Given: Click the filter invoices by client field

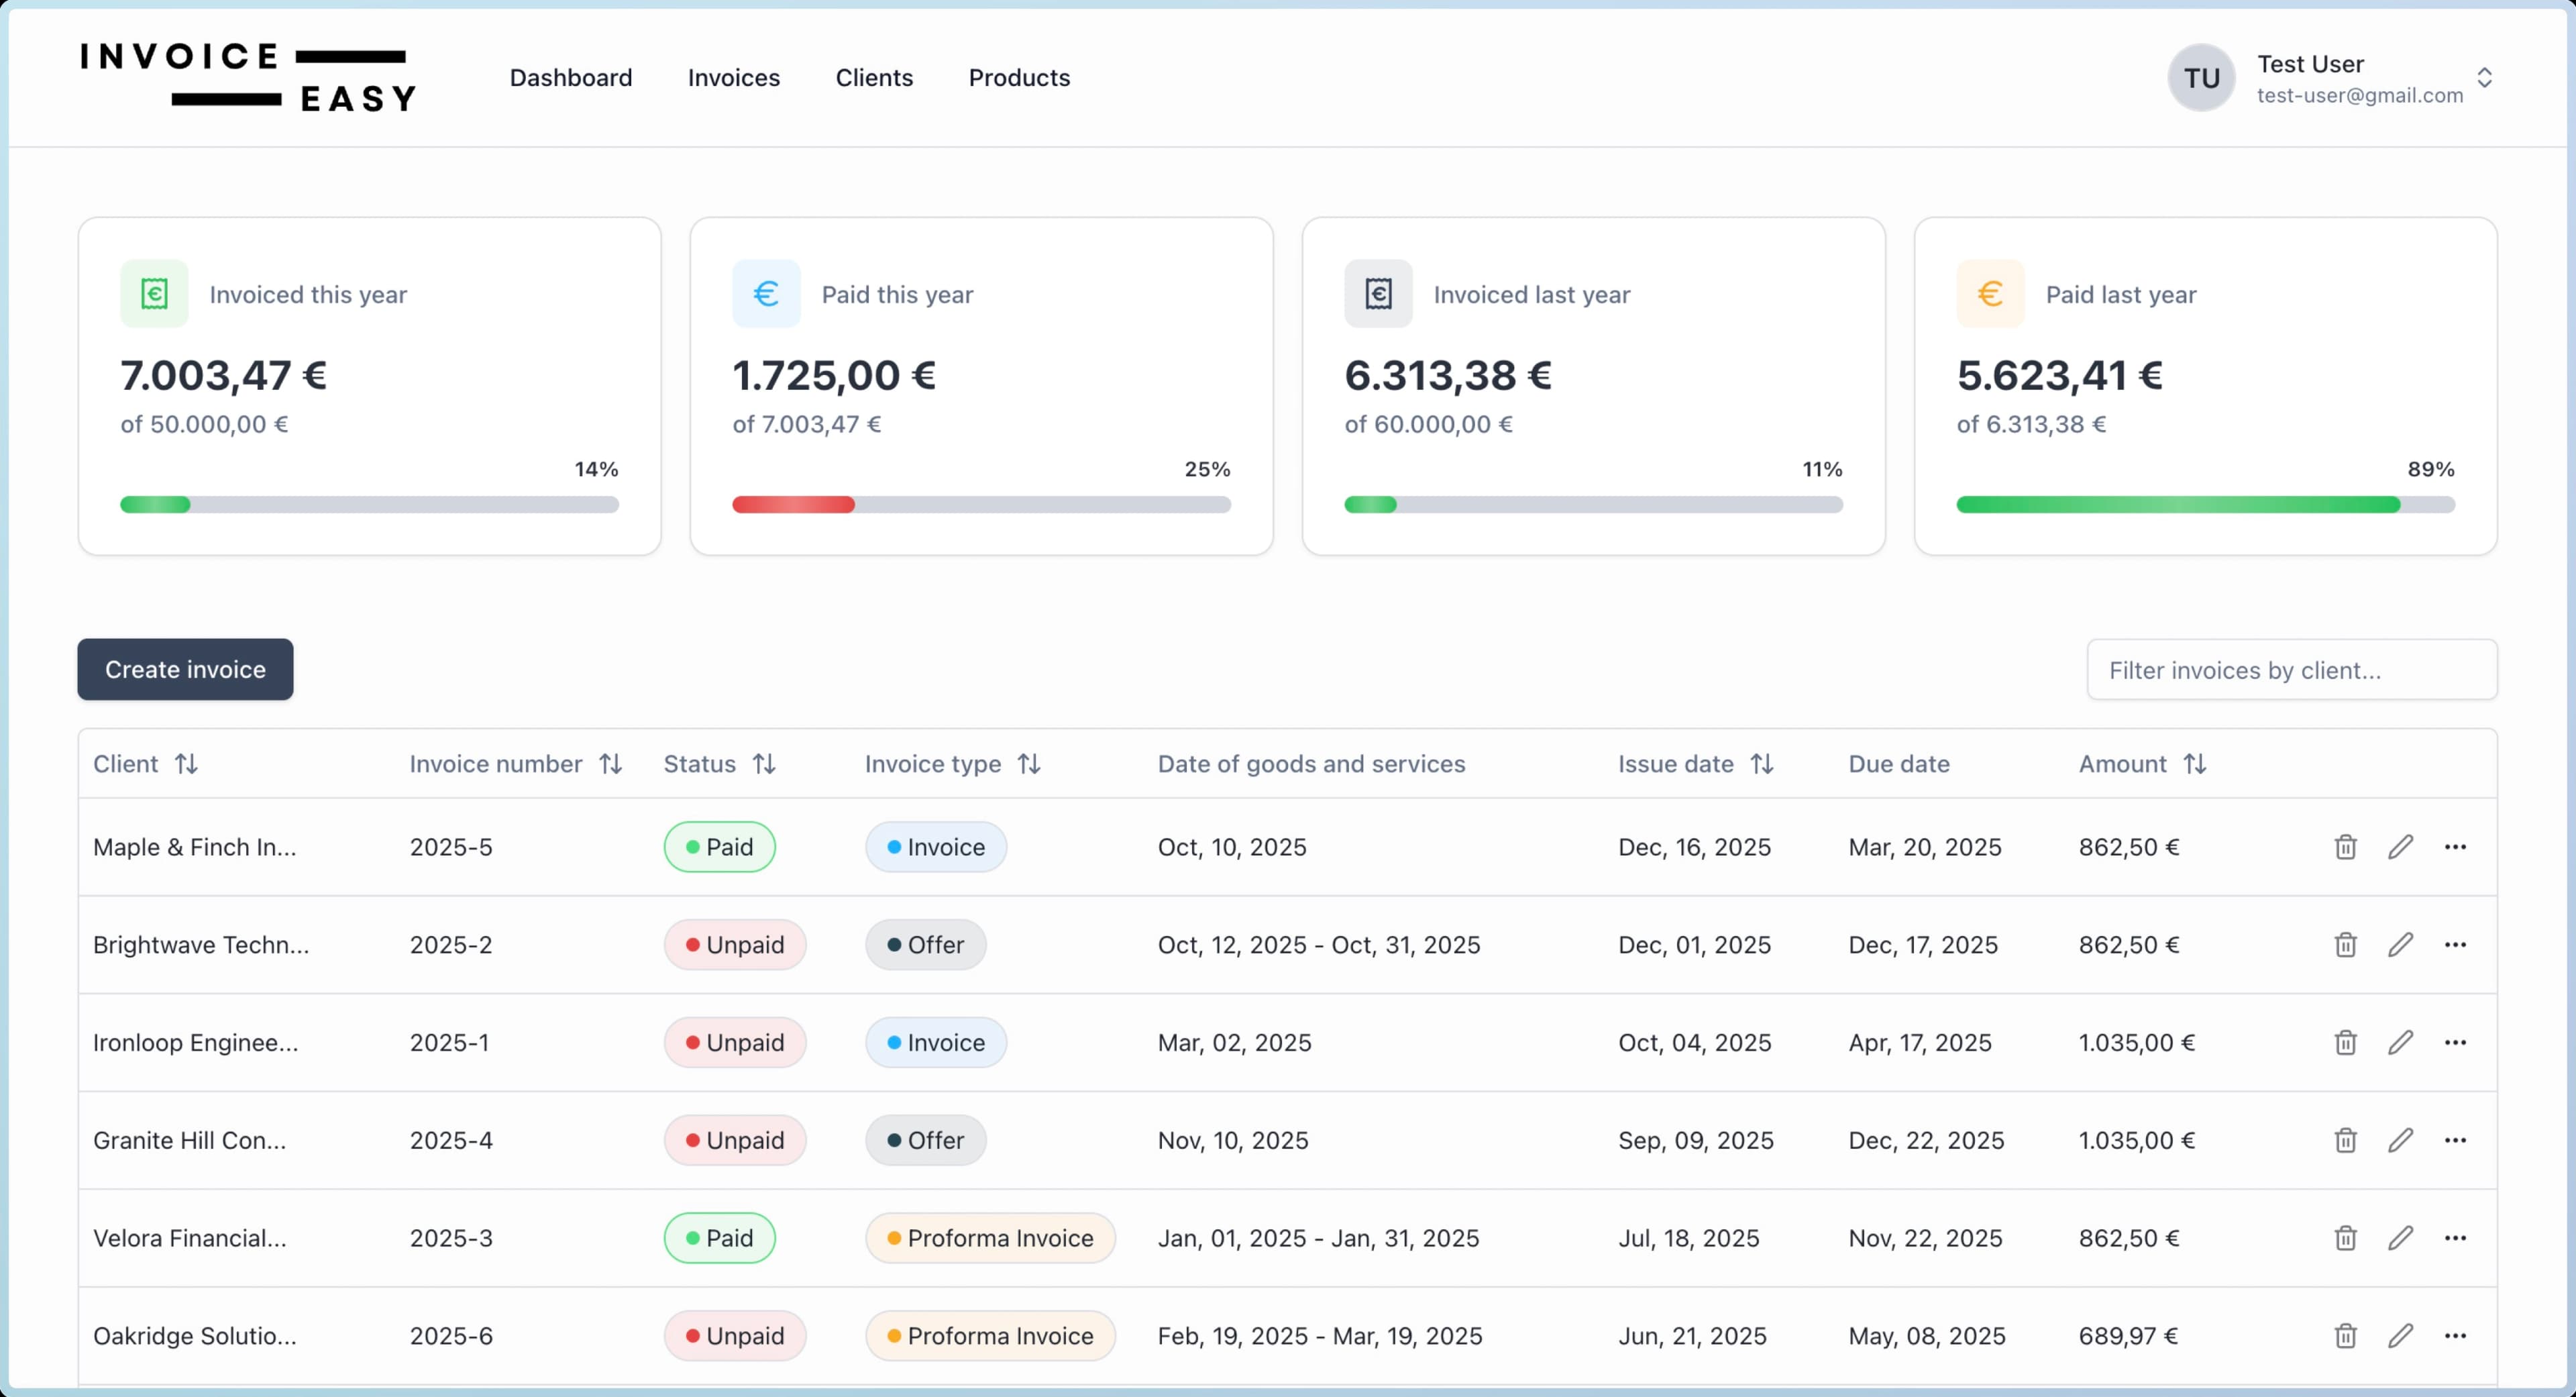Looking at the screenshot, I should click(x=2292, y=670).
